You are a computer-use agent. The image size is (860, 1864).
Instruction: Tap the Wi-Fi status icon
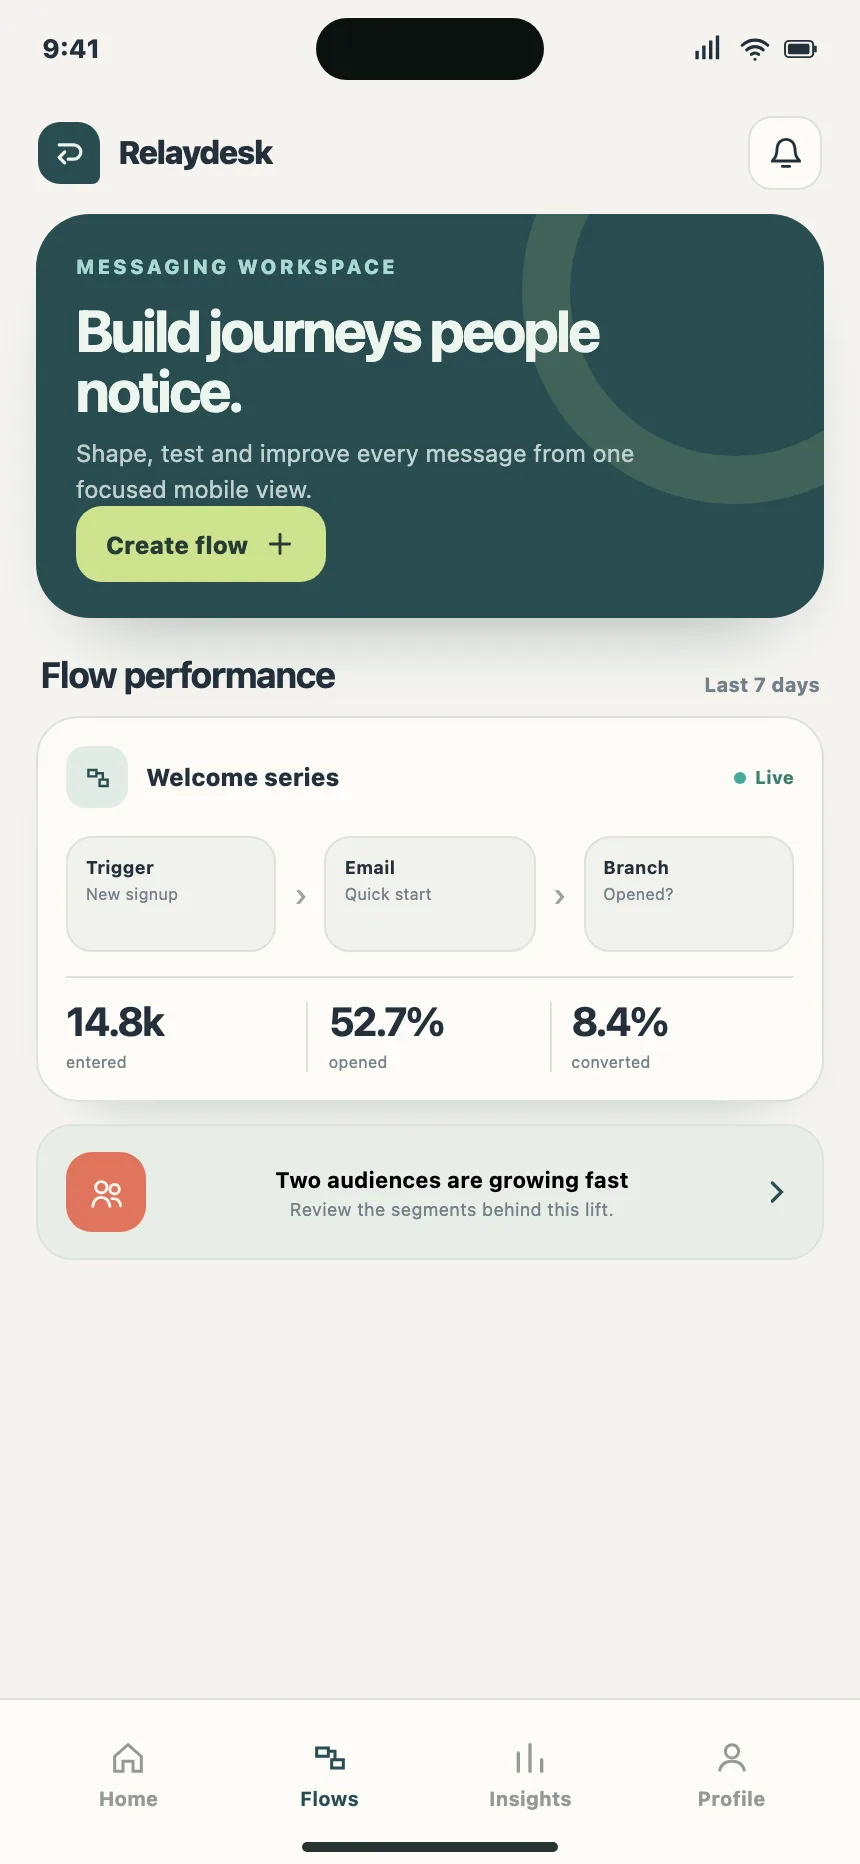pyautogui.click(x=754, y=48)
